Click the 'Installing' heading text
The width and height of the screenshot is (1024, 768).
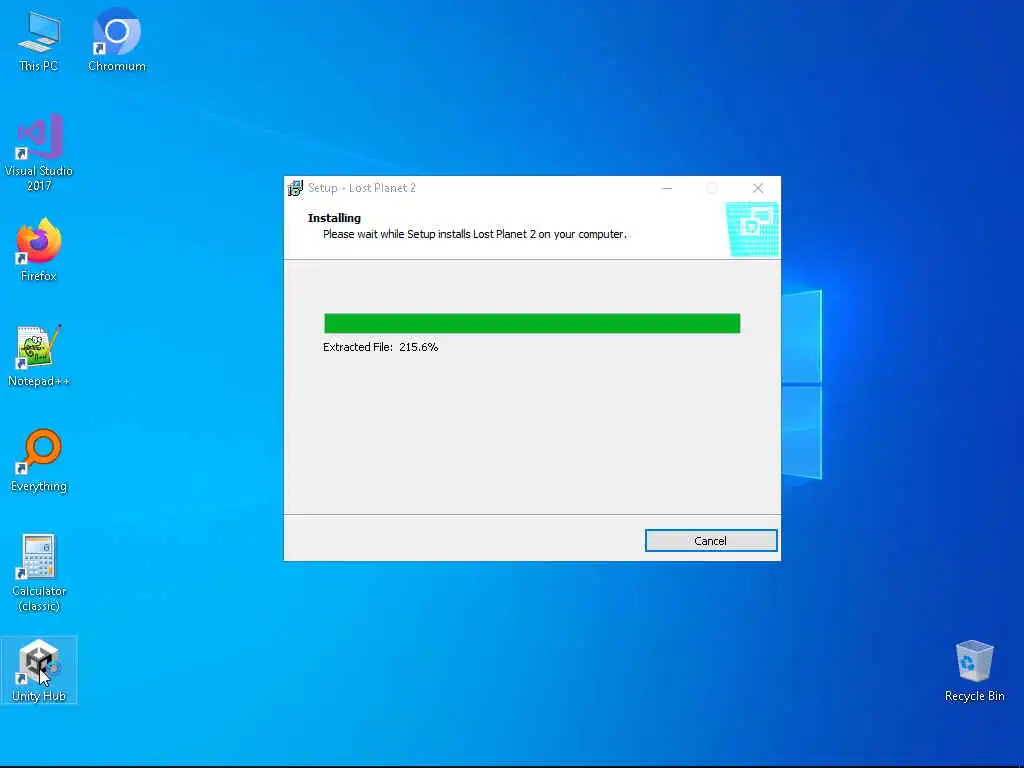coord(334,218)
